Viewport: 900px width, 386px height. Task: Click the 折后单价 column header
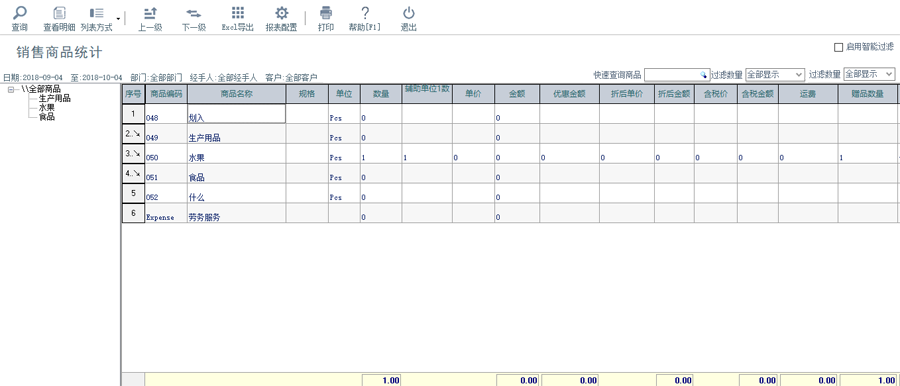(627, 94)
